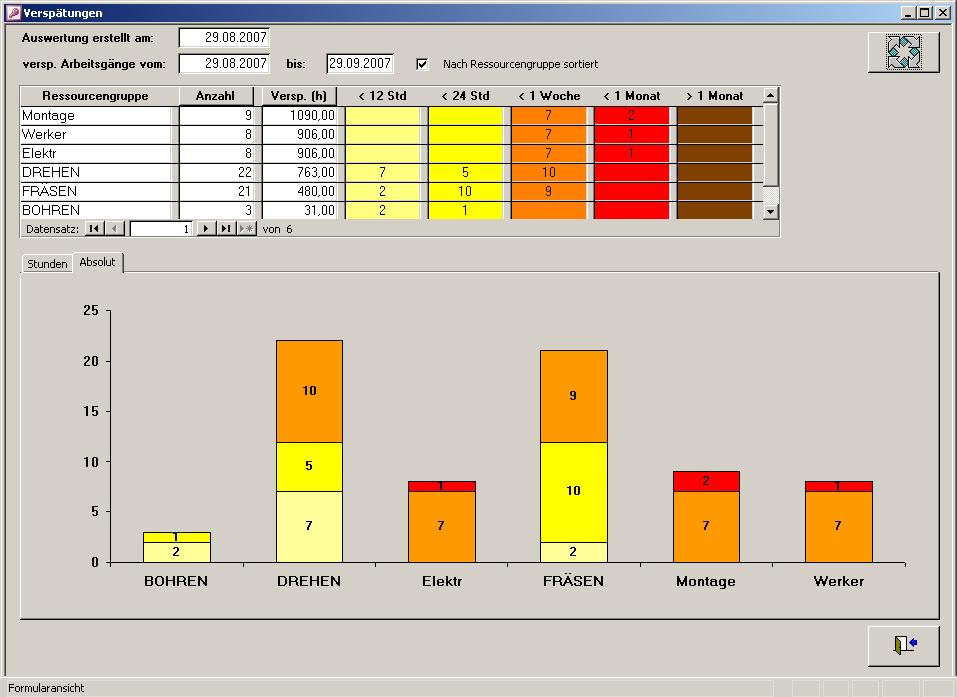This screenshot has width=957, height=697.
Task: Click the new record navigation button
Action: pos(247,229)
